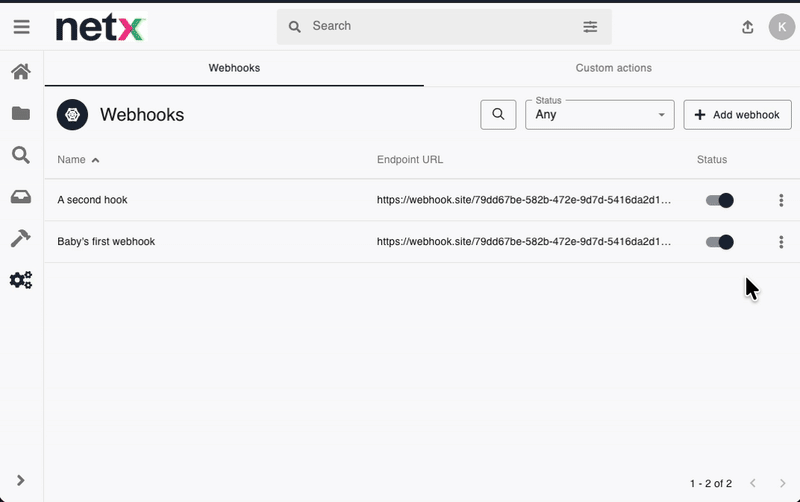The height and width of the screenshot is (502, 800).
Task: Open the Status filter dropdown
Action: coord(600,115)
